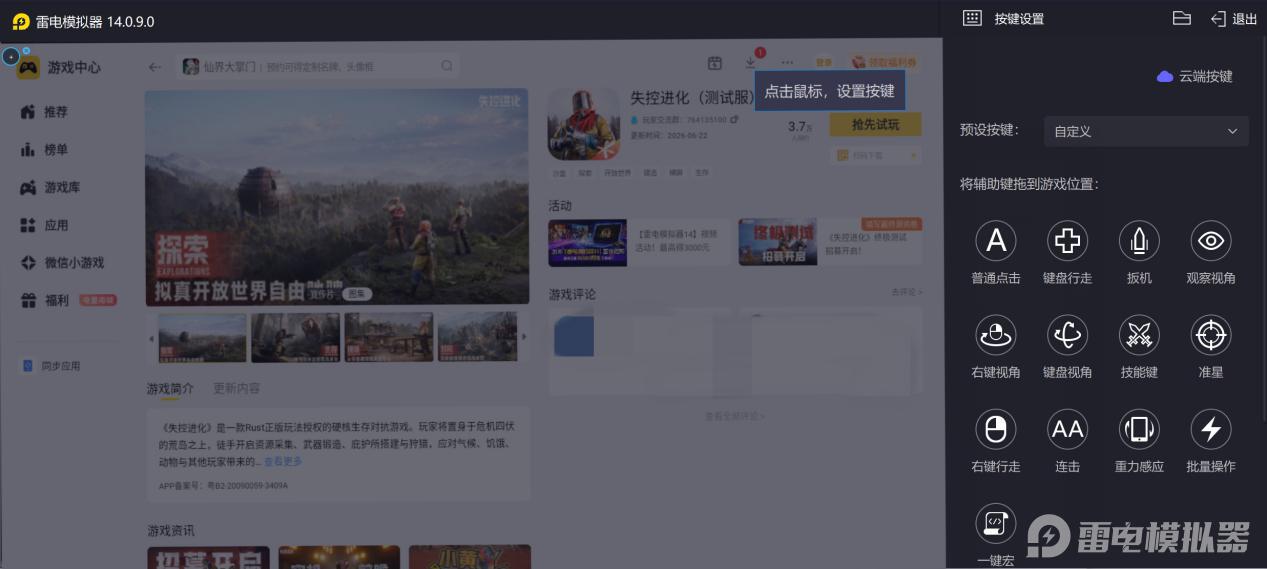This screenshot has width=1267, height=569.
Task: Select the second screenshot thumbnail in carousel
Action: (x=295, y=337)
